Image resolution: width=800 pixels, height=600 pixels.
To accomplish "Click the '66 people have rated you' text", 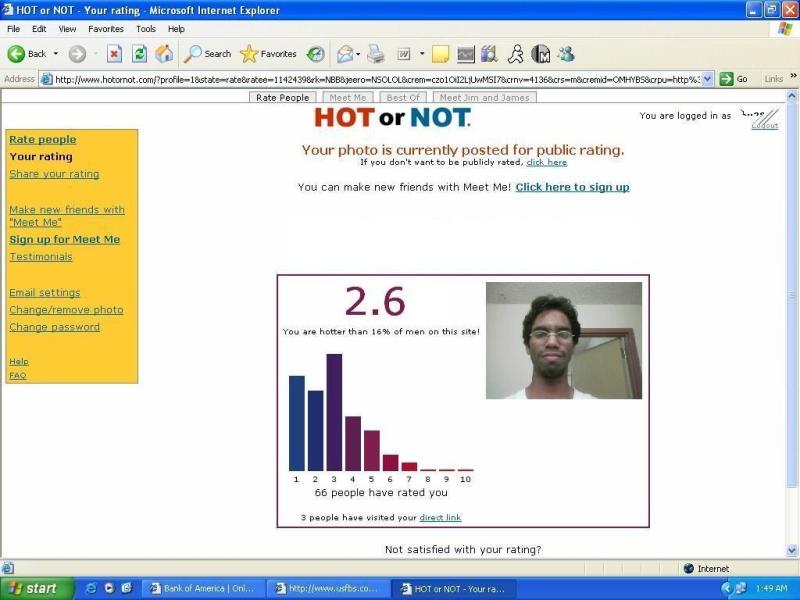I will 381,493.
